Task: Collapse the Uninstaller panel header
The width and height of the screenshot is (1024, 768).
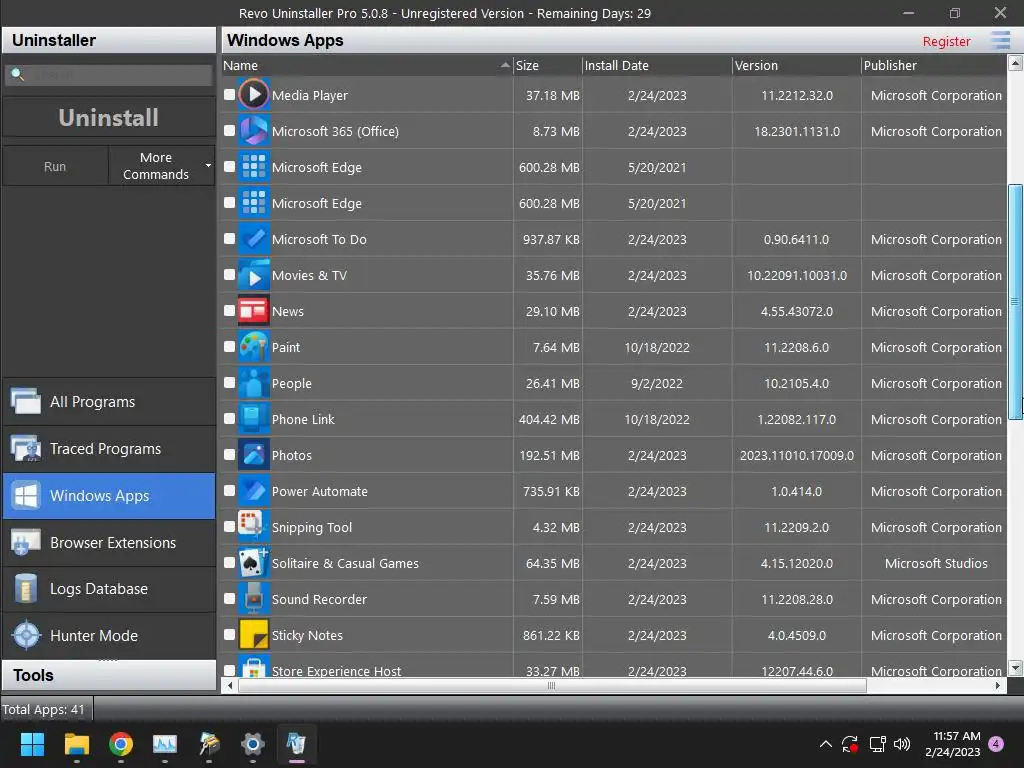Action: tap(109, 40)
